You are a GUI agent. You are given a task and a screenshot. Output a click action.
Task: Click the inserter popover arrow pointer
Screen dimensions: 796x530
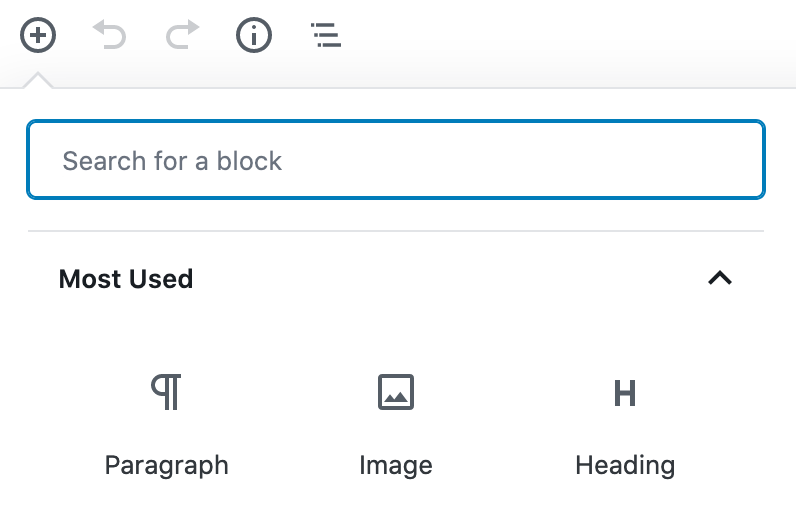pyautogui.click(x=38, y=80)
